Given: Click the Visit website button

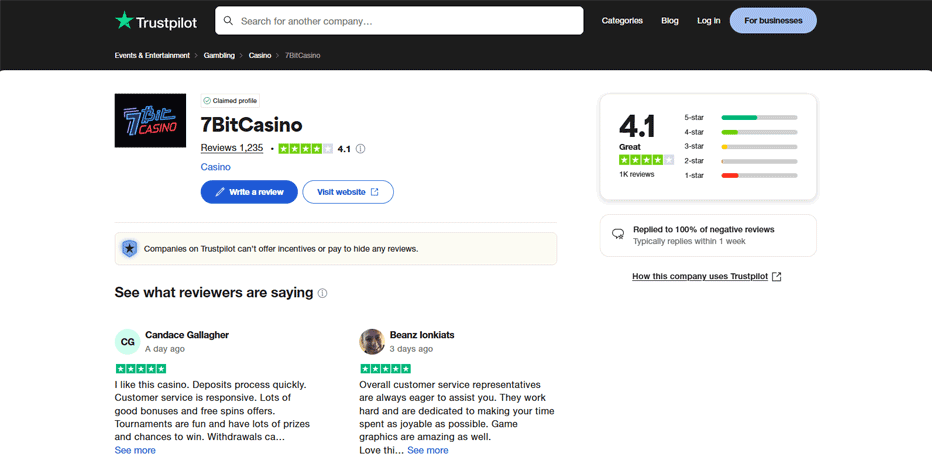Looking at the screenshot, I should click(x=348, y=192).
